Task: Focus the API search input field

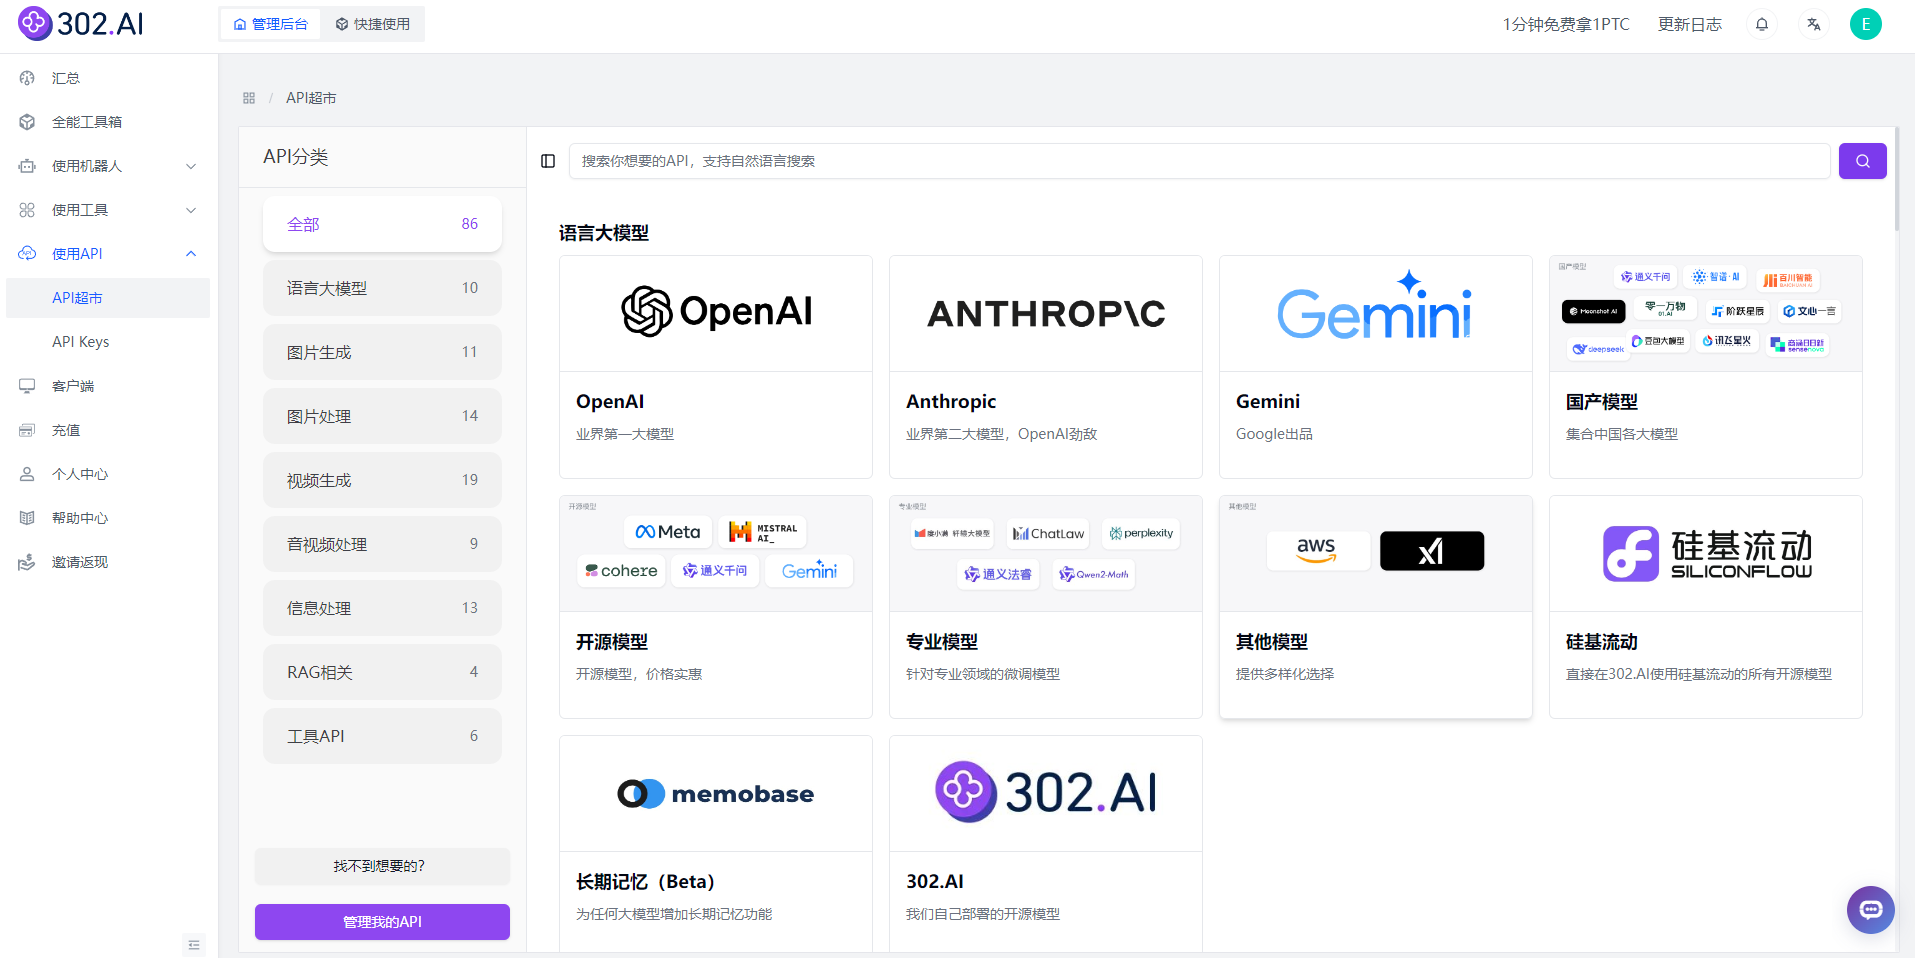Action: click(1199, 161)
